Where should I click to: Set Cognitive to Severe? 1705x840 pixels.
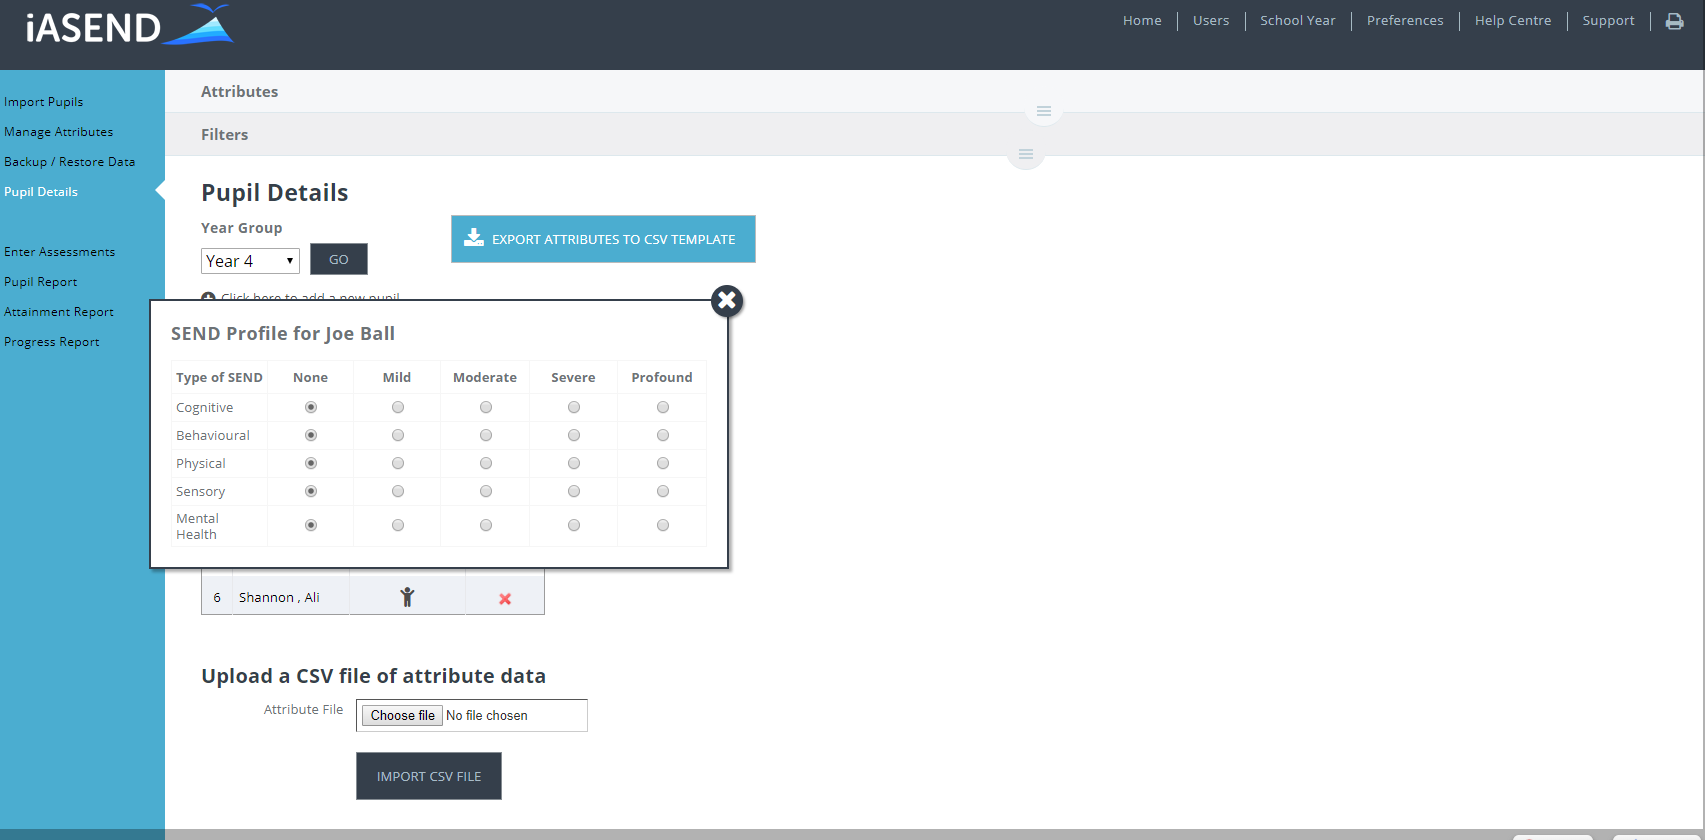574,407
